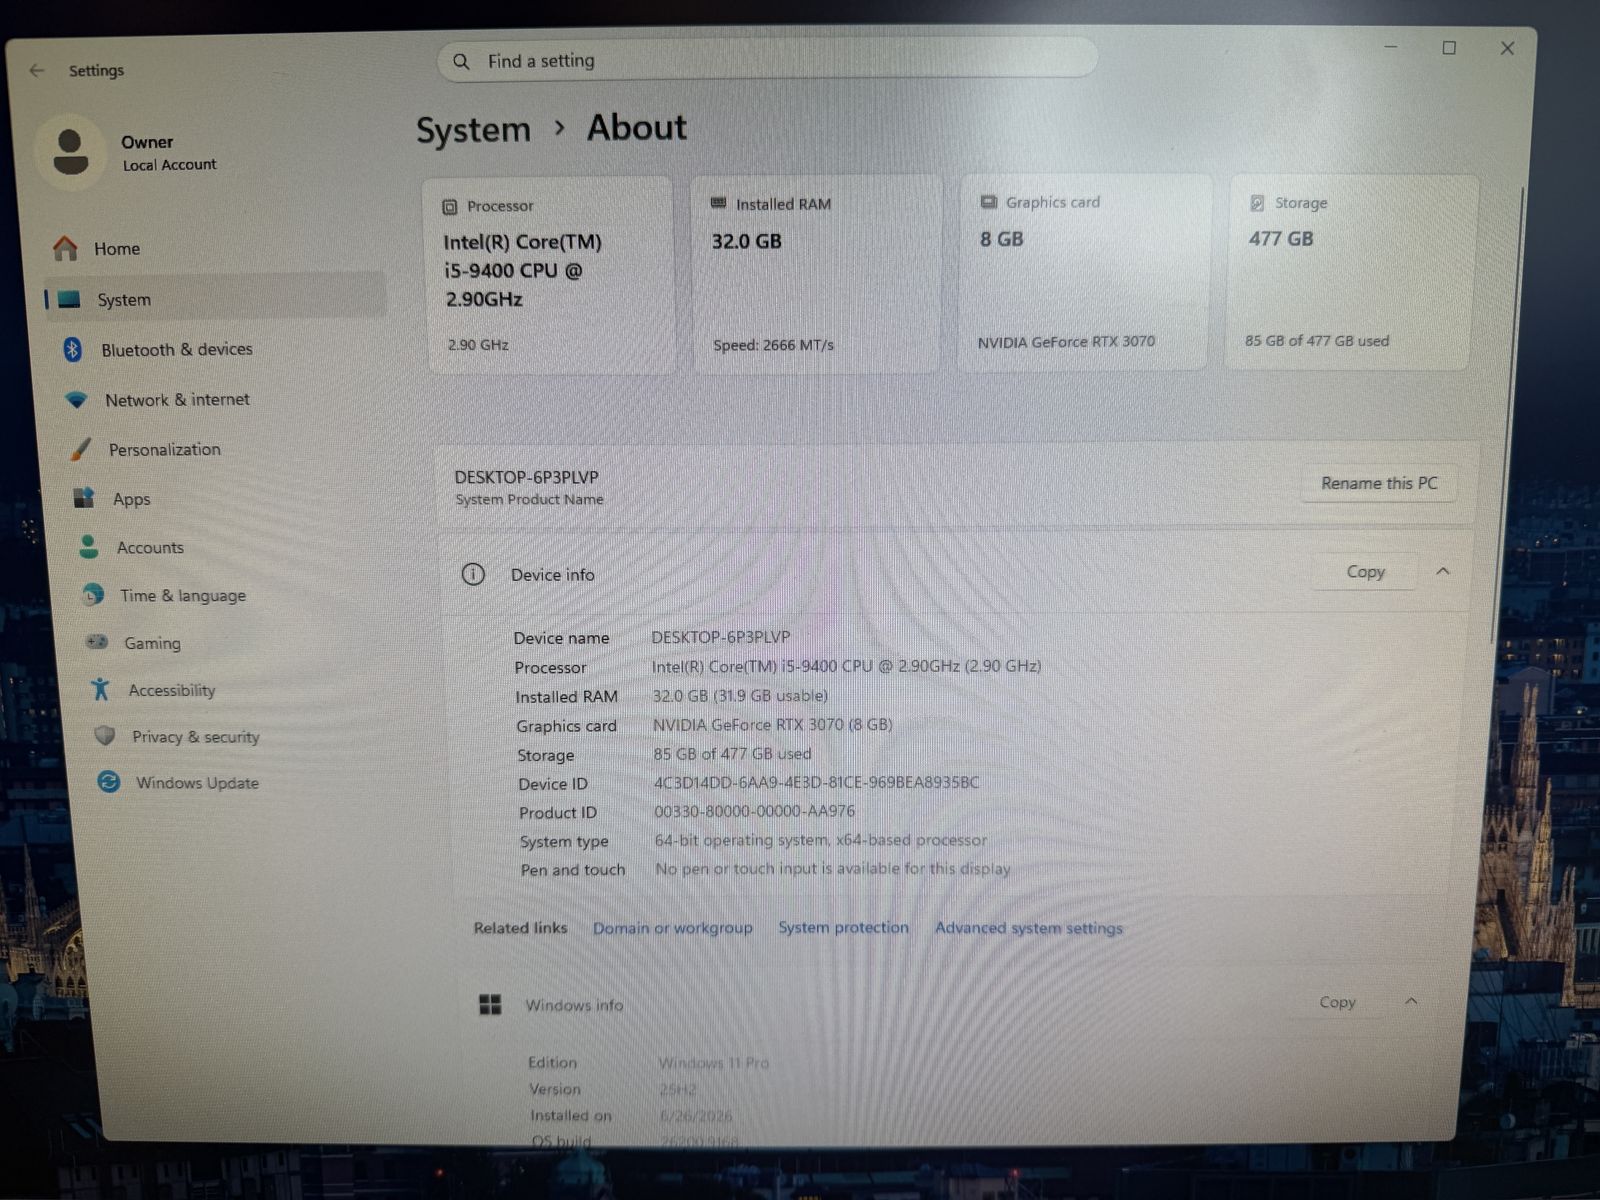
Task: Click the back arrow in Settings
Action: [37, 70]
